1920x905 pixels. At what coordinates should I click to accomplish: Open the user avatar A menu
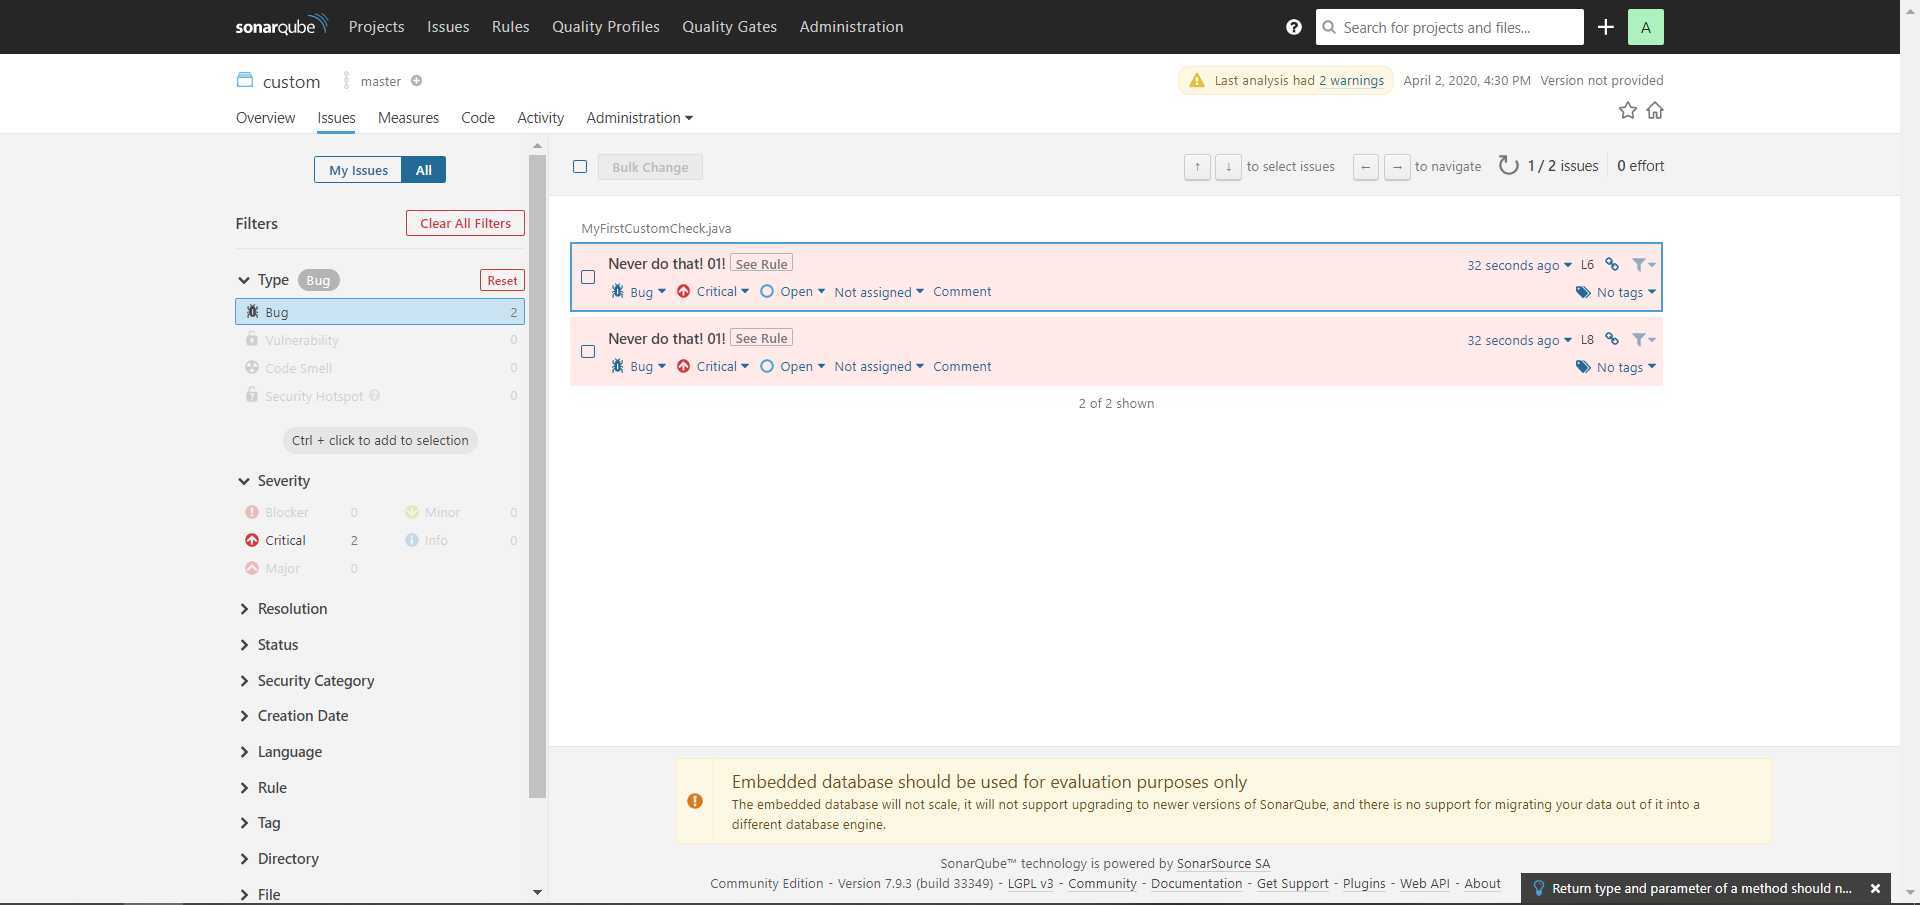click(1645, 27)
